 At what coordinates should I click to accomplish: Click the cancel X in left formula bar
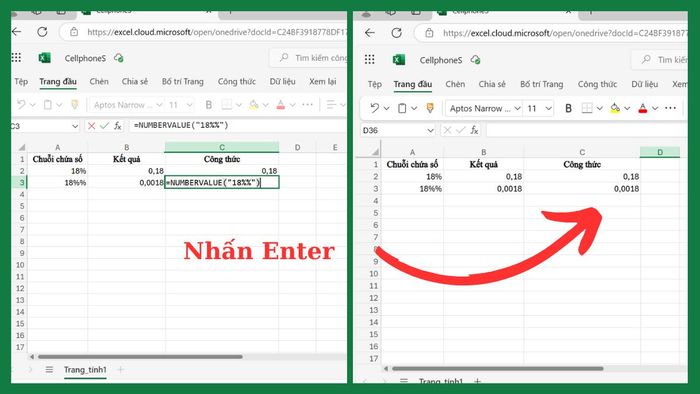pos(91,126)
